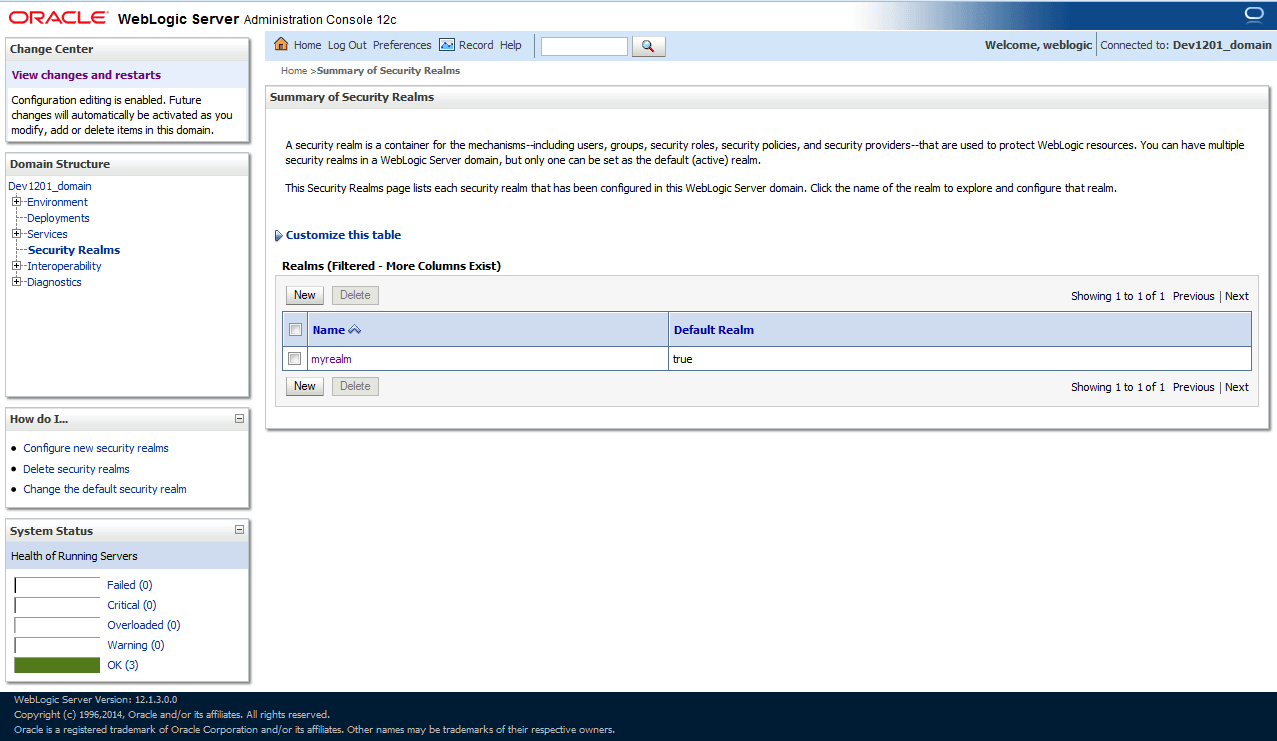Open Customize this table section

coord(343,235)
